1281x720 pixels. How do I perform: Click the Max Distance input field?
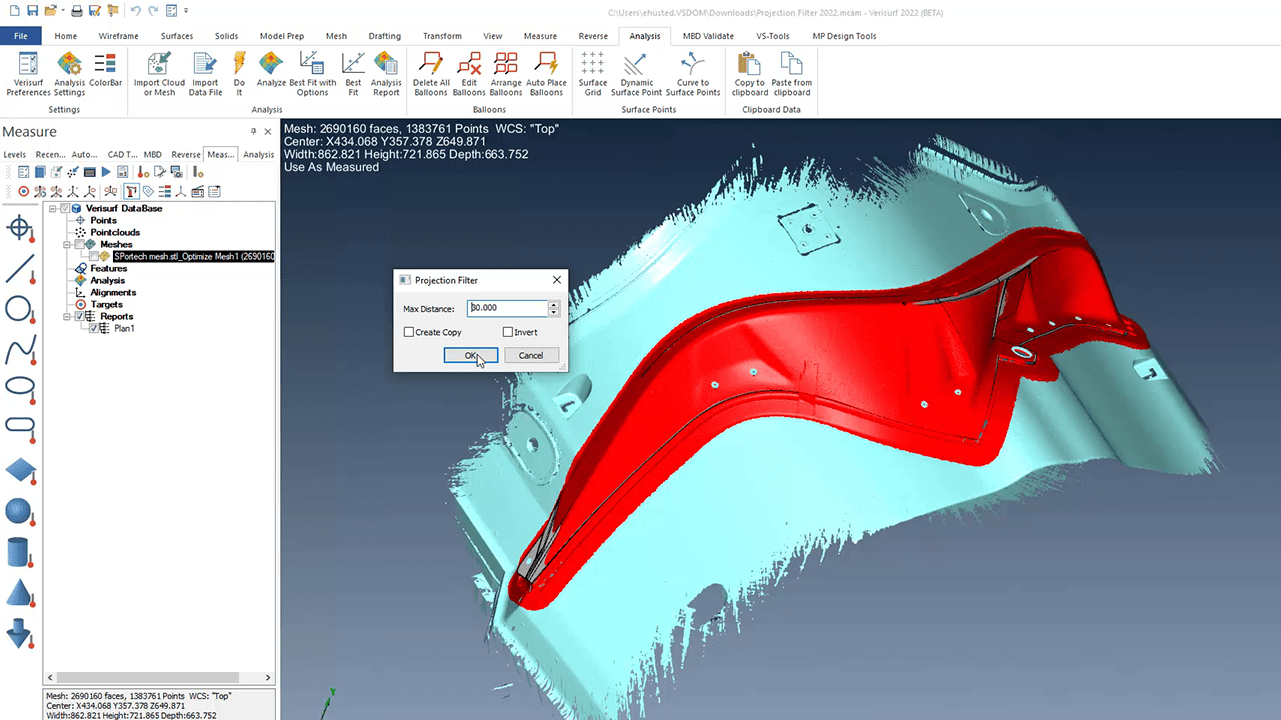[508, 308]
